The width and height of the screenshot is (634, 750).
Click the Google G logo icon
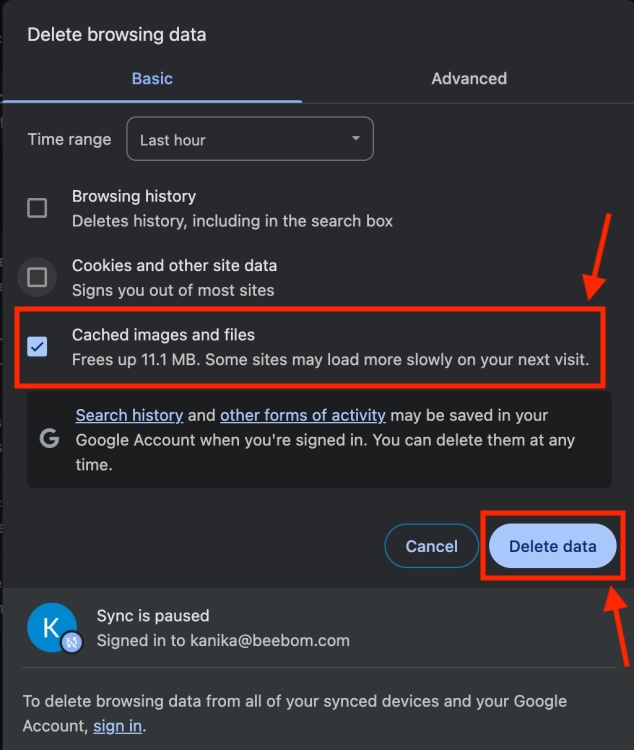click(49, 440)
